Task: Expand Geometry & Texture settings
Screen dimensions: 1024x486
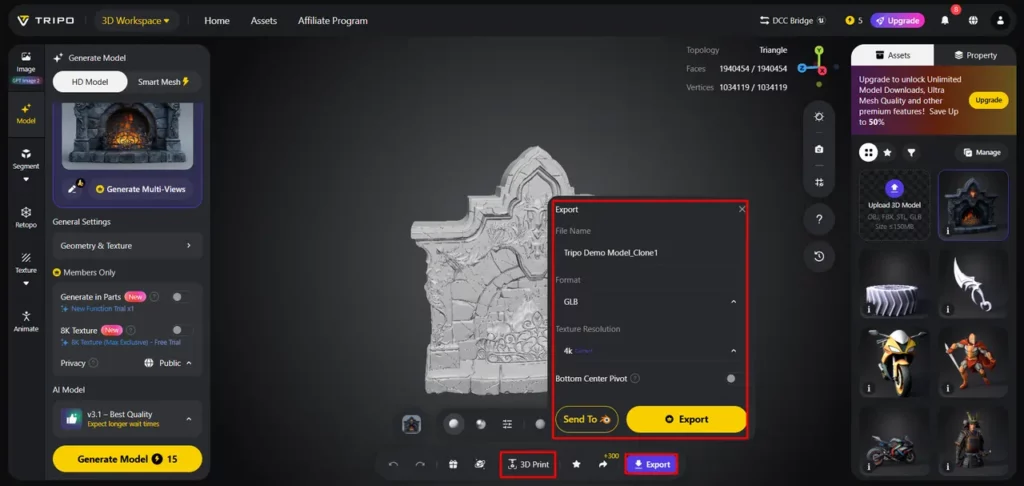Action: click(x=127, y=246)
